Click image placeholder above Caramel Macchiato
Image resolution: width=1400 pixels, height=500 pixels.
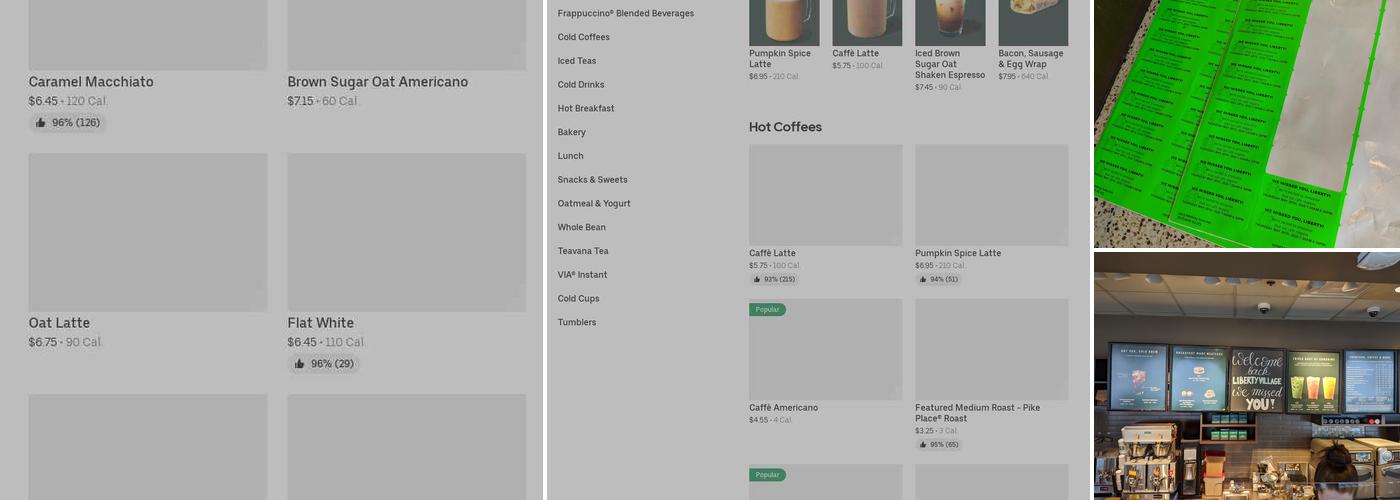coord(148,35)
